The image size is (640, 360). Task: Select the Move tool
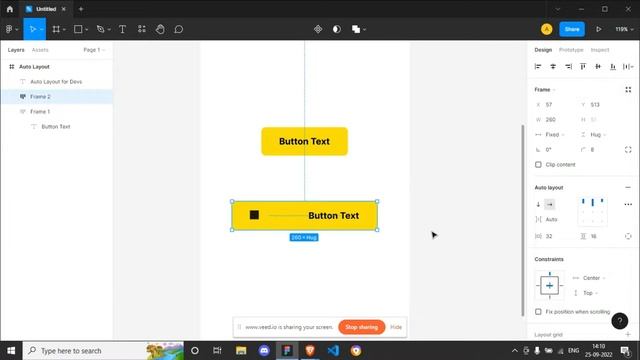pyautogui.click(x=32, y=29)
